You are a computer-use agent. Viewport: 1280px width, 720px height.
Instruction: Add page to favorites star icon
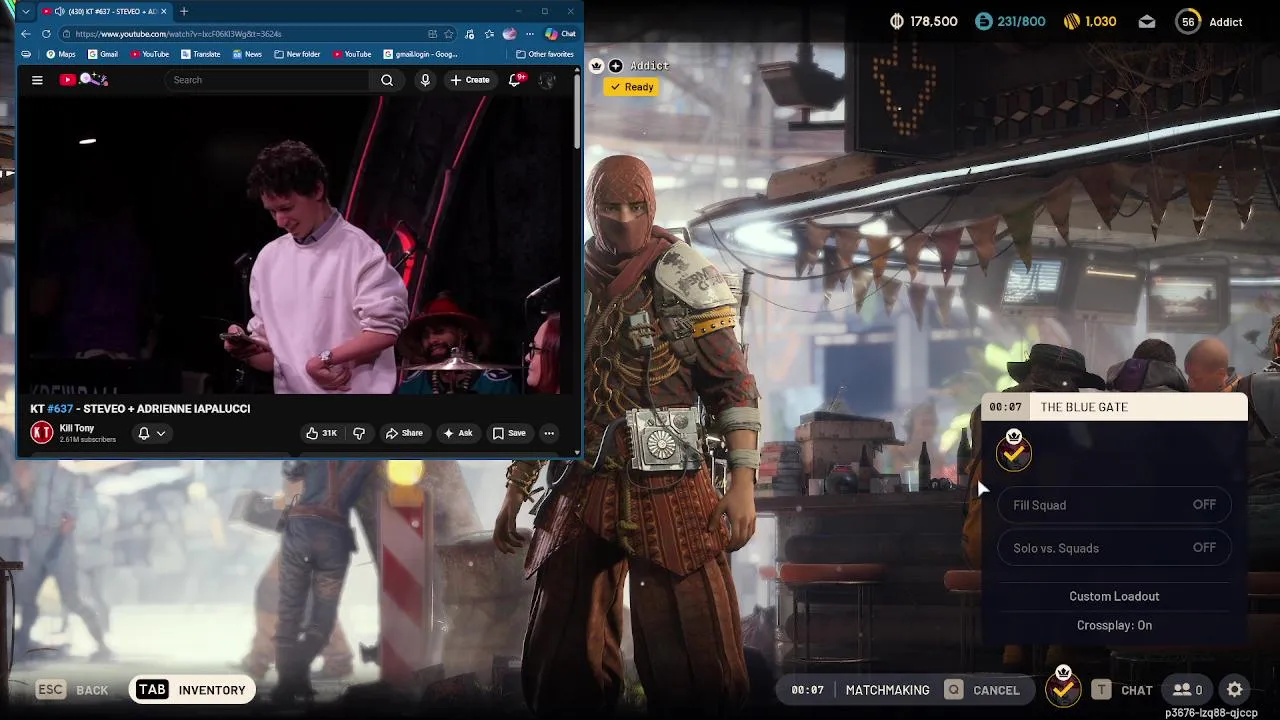coord(451,34)
